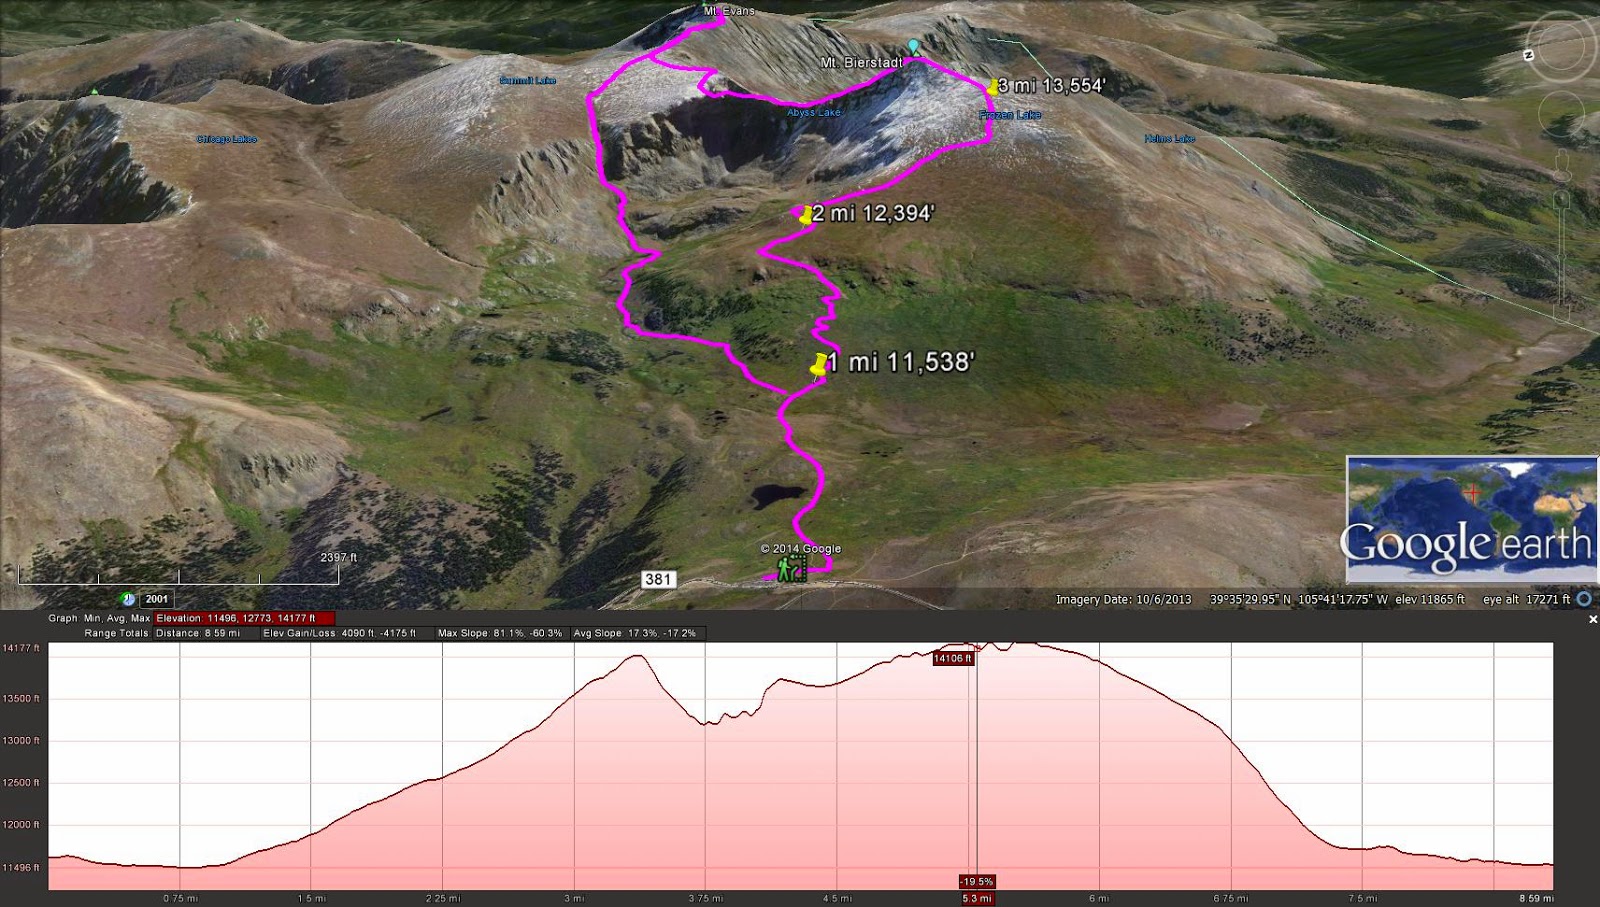Click the yellow 1 mi placemark pin
Image resolution: width=1600 pixels, height=907 pixels.
(819, 366)
